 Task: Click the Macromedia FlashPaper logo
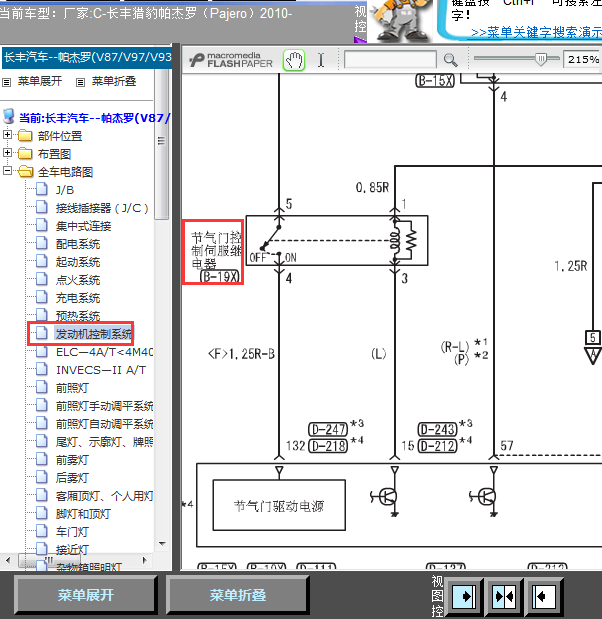click(231, 60)
